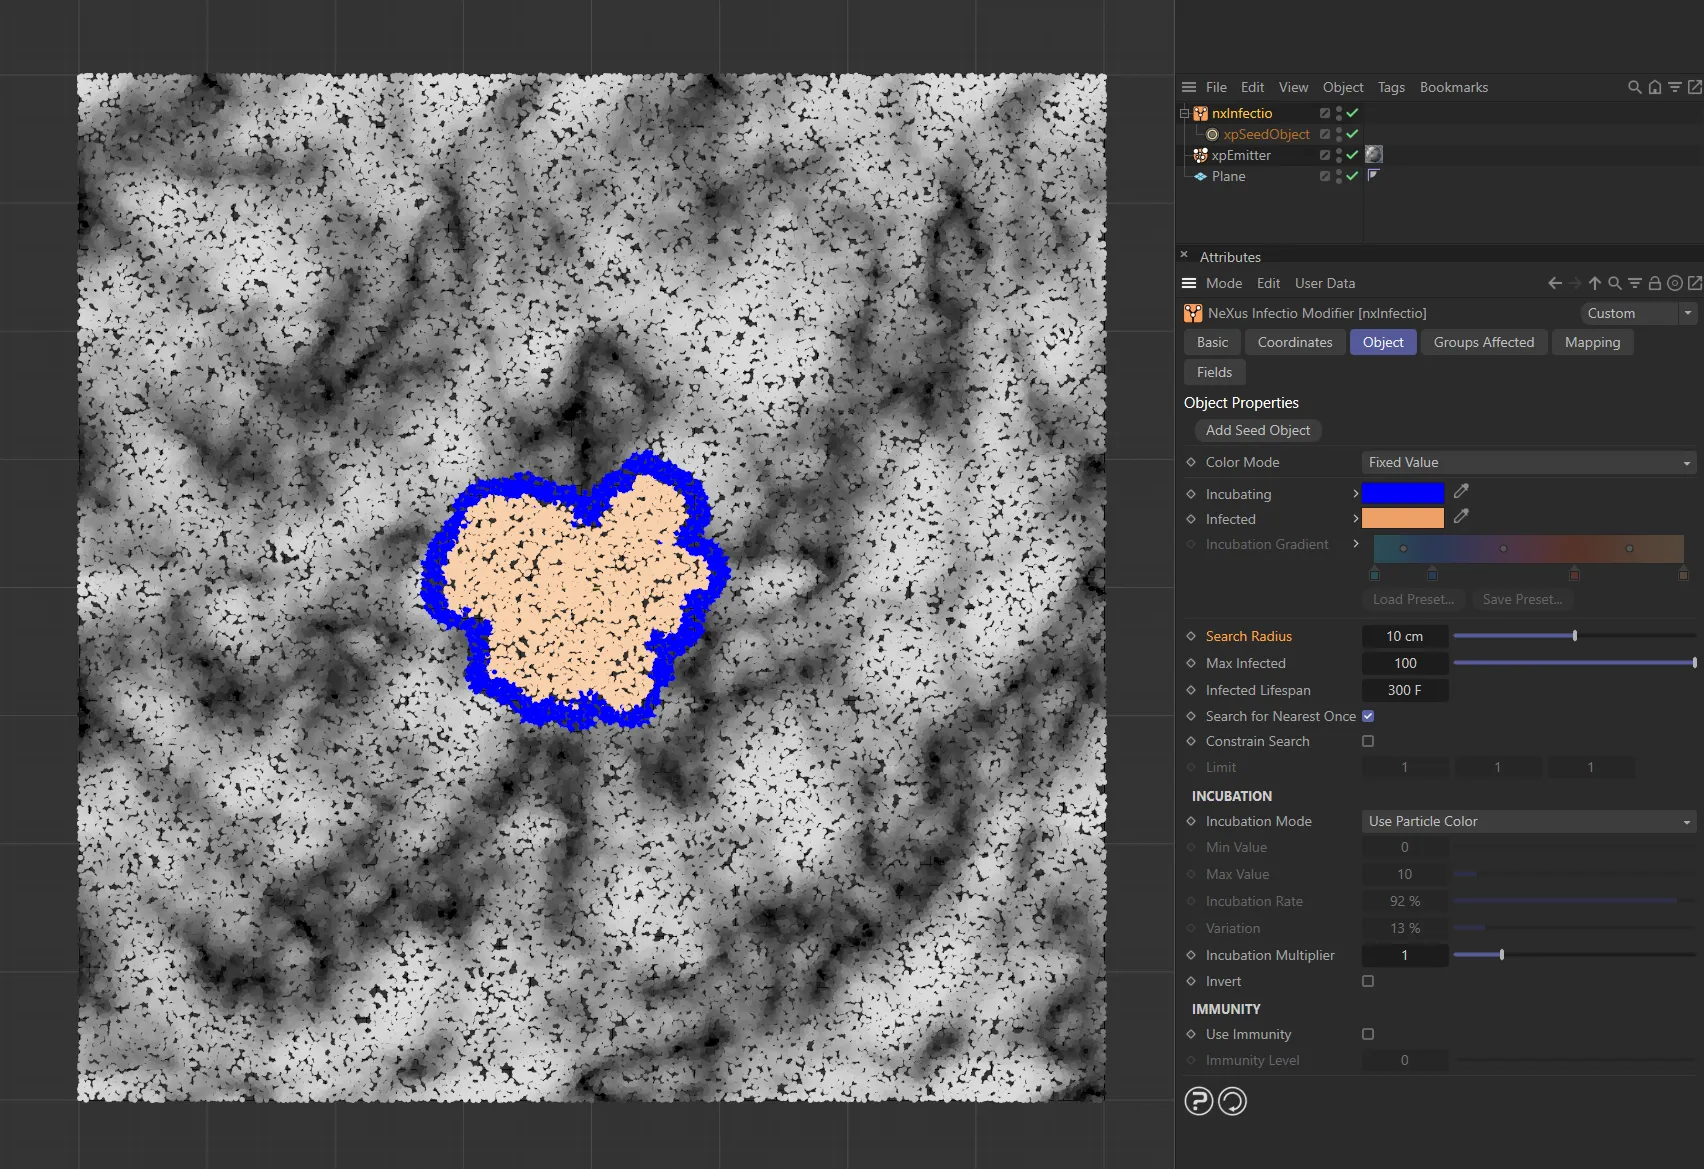Switch to the Groups Affected tab

[x=1484, y=342]
